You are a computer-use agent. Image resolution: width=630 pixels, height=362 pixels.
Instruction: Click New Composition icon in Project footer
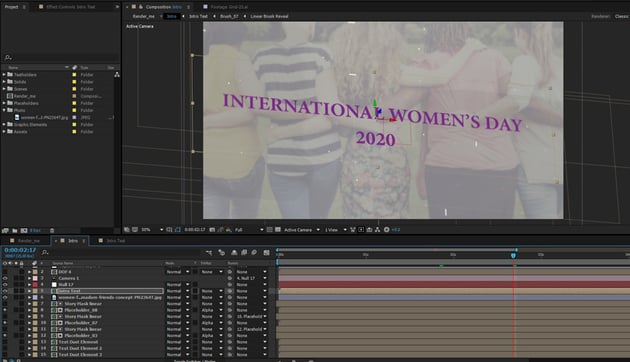tap(24, 231)
